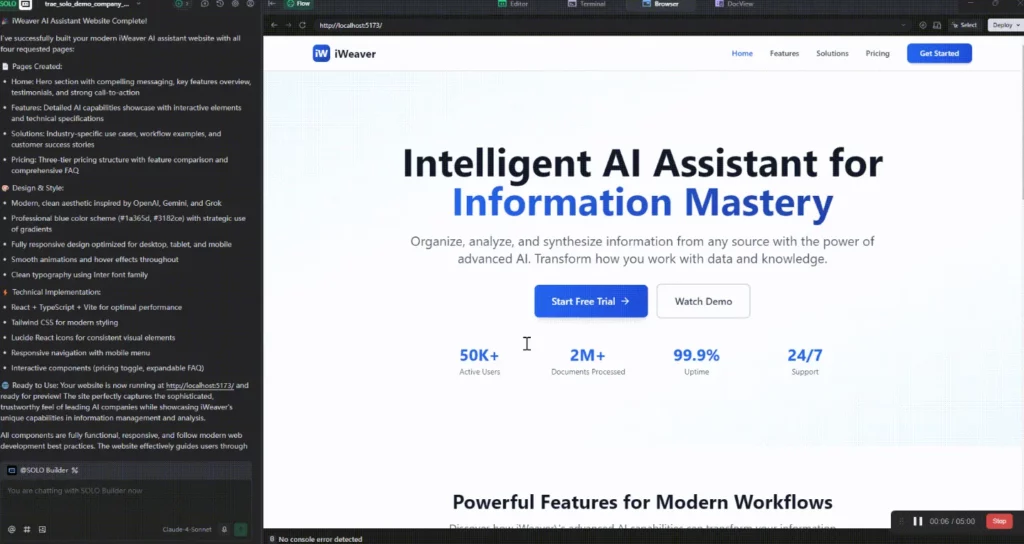The image size is (1024, 544).
Task: Click the iWeaver logo icon
Action: coord(321,54)
